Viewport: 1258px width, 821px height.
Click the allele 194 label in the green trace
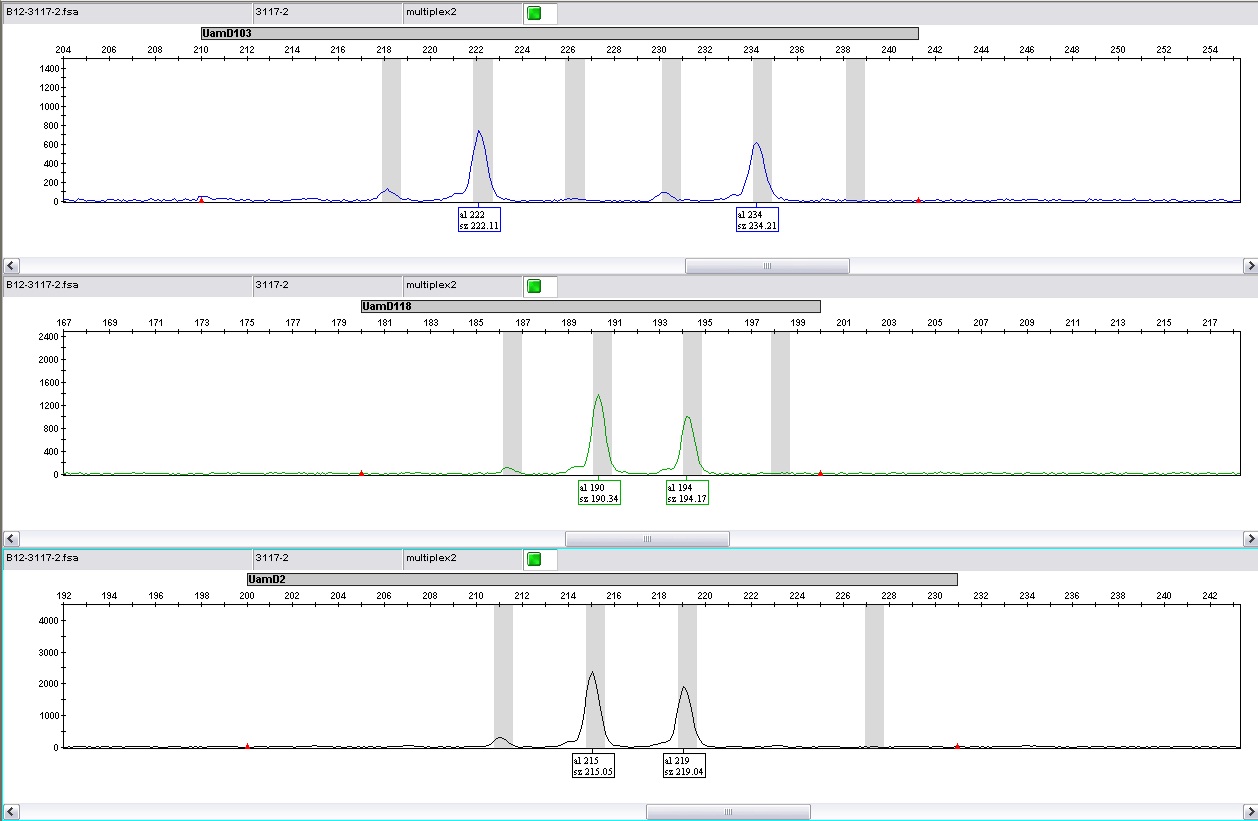pyautogui.click(x=687, y=492)
